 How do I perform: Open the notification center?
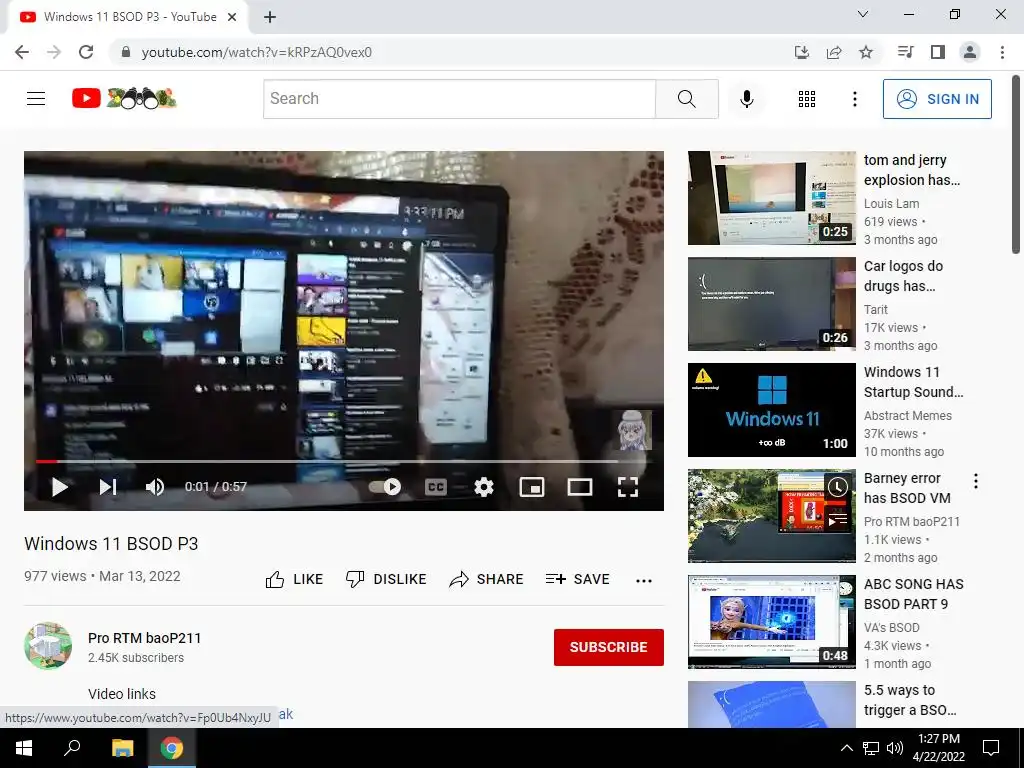click(x=991, y=748)
